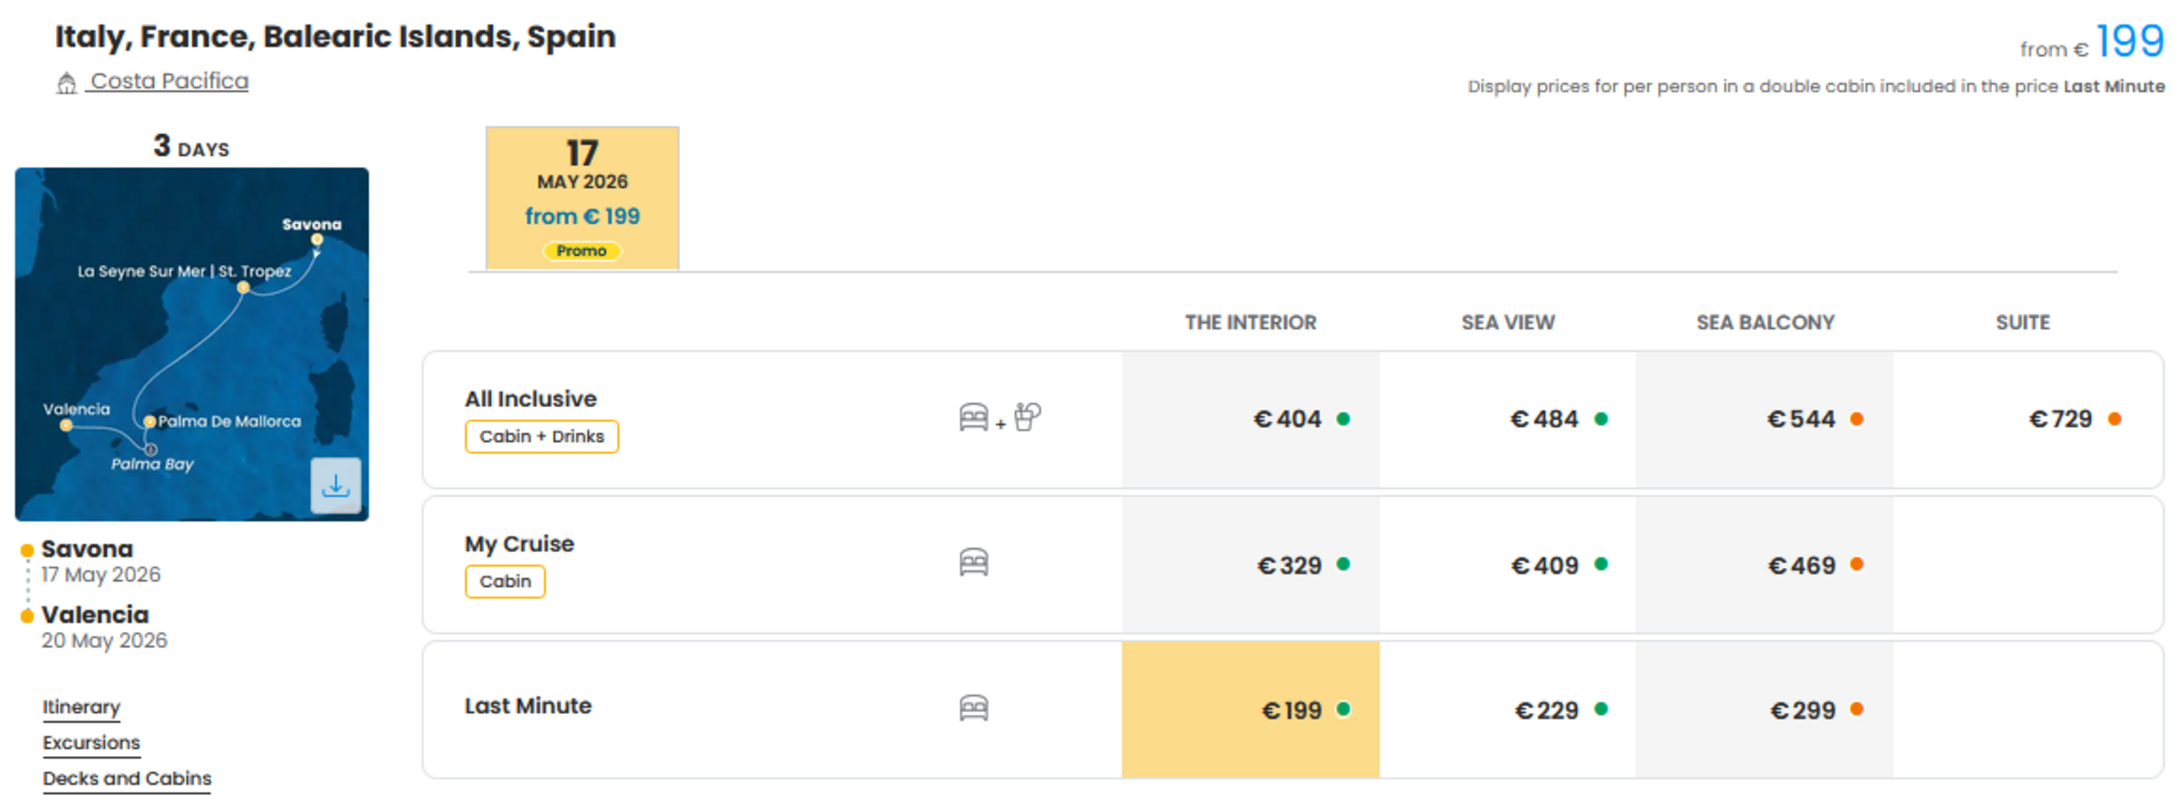Open the Itinerary link
Image resolution: width=2178 pixels, height=800 pixels.
81,707
